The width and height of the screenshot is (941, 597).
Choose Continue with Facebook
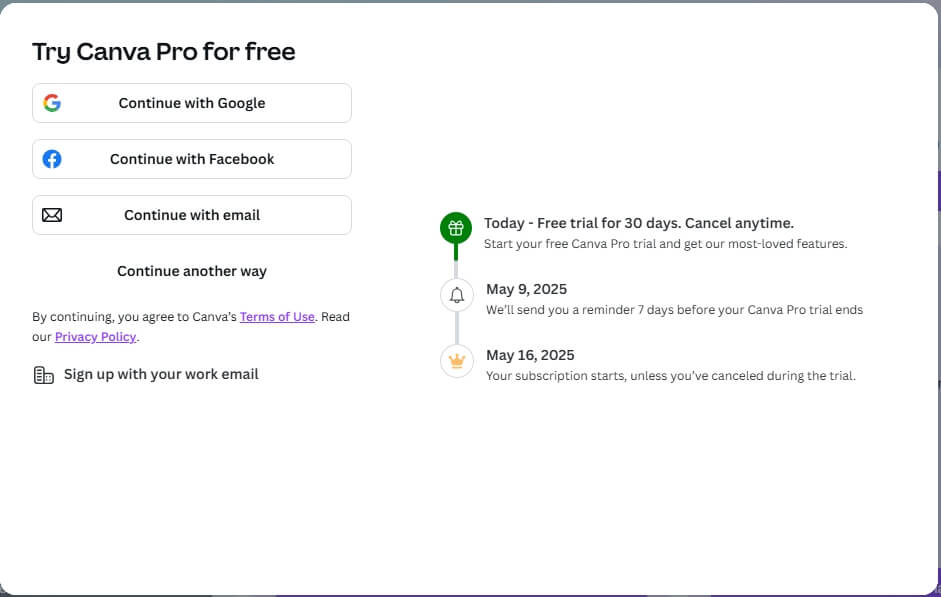[192, 159]
